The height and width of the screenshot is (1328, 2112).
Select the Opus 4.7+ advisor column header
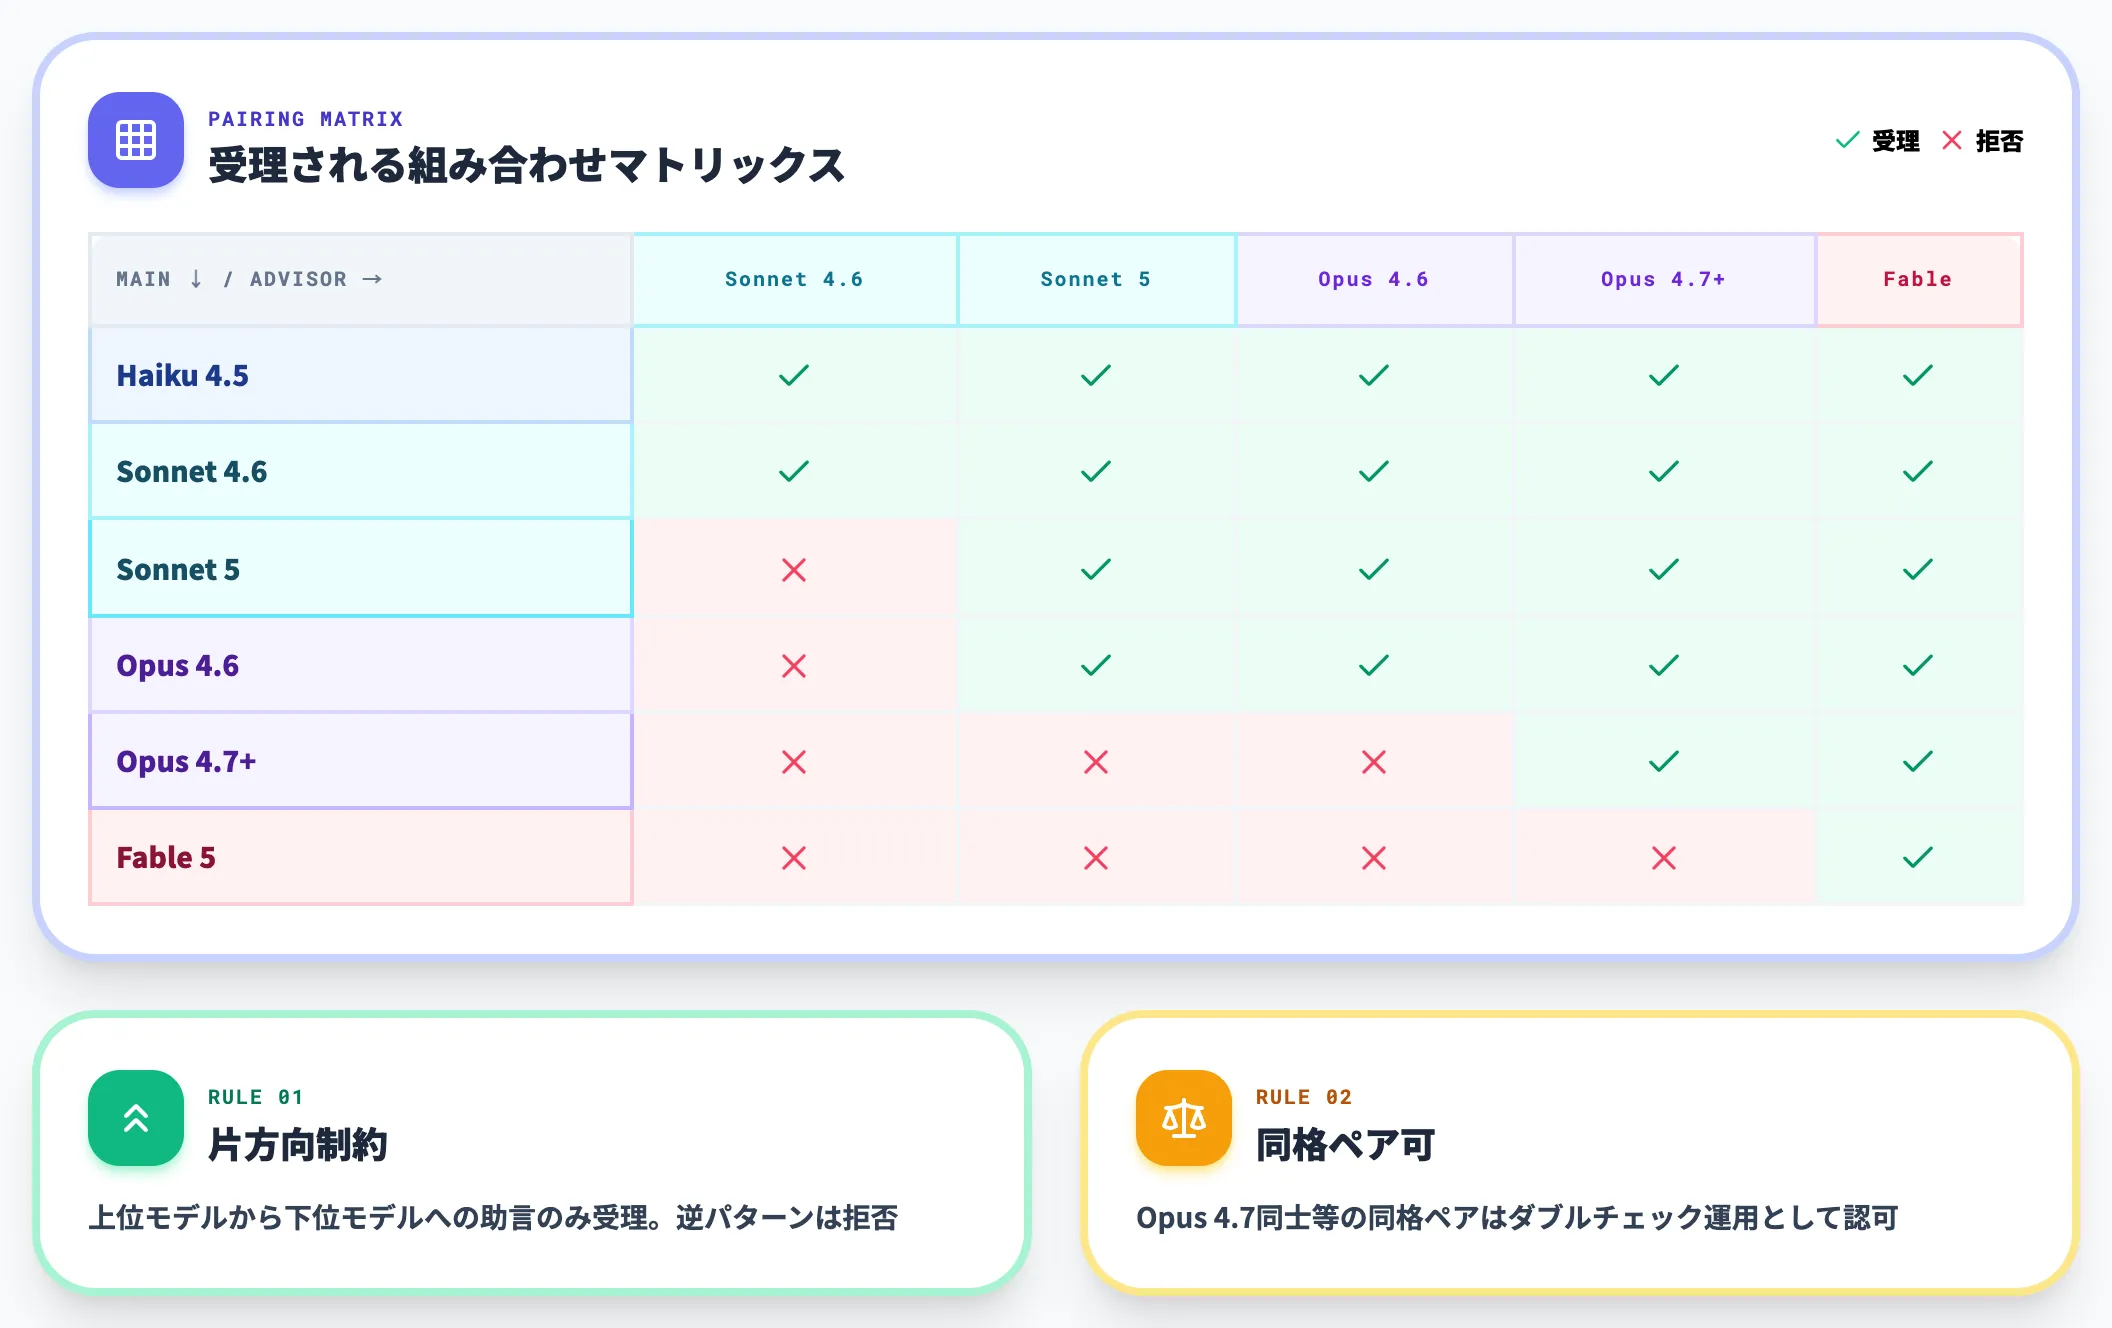pyautogui.click(x=1665, y=280)
